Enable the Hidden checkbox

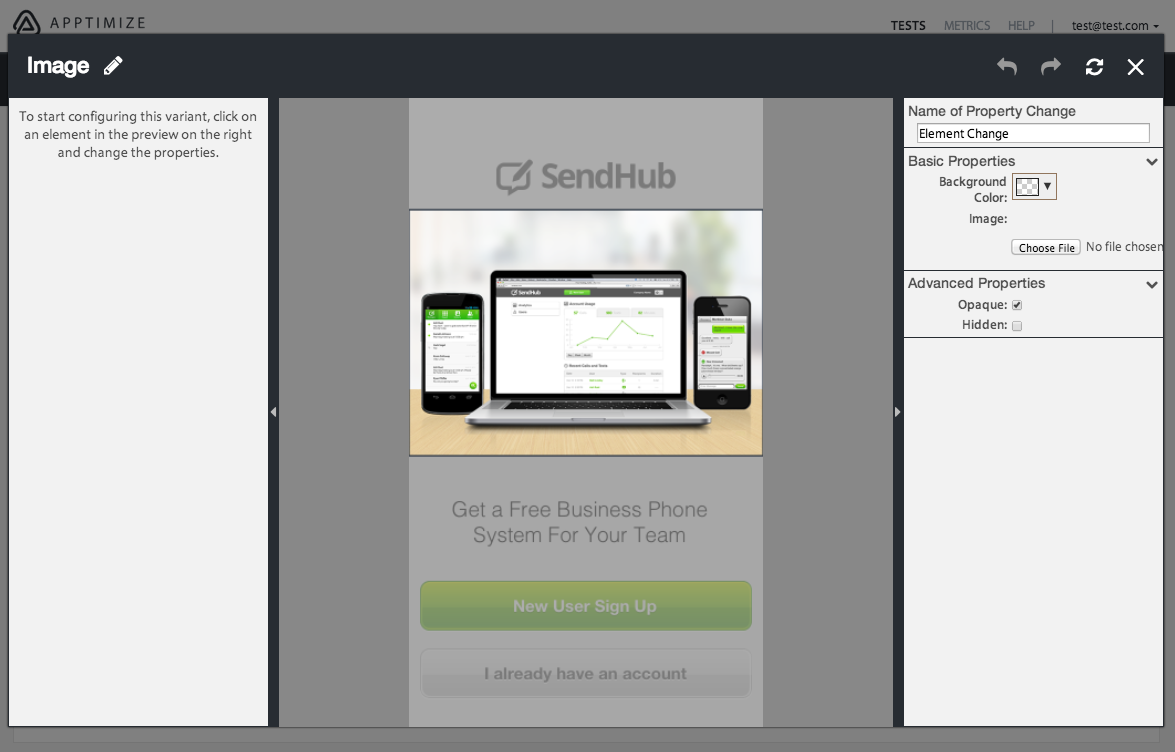(x=1017, y=326)
